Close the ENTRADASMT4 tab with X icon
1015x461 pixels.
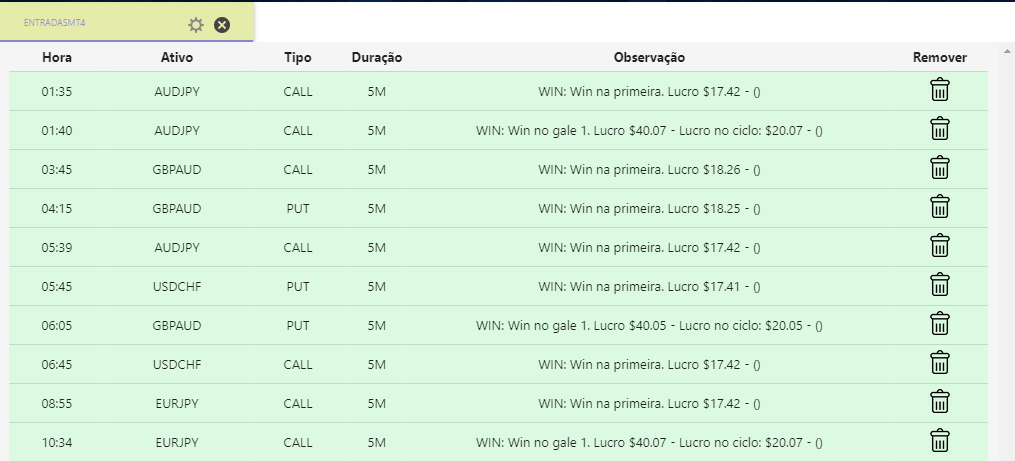point(222,25)
